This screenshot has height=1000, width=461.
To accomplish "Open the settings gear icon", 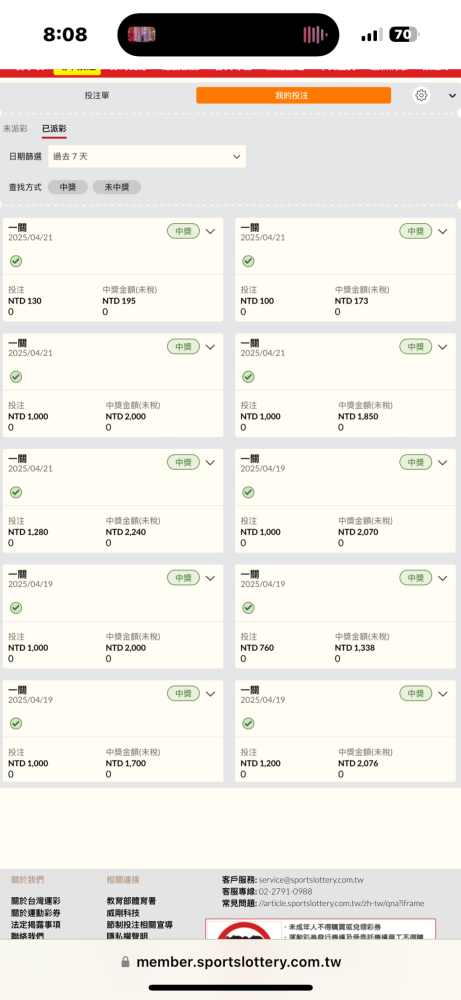I will [x=421, y=96].
